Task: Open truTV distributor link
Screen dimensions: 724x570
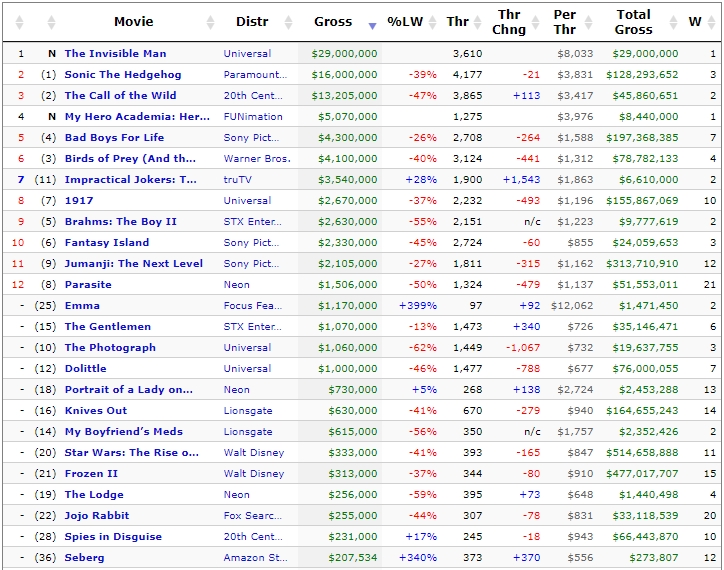Action: tap(238, 180)
